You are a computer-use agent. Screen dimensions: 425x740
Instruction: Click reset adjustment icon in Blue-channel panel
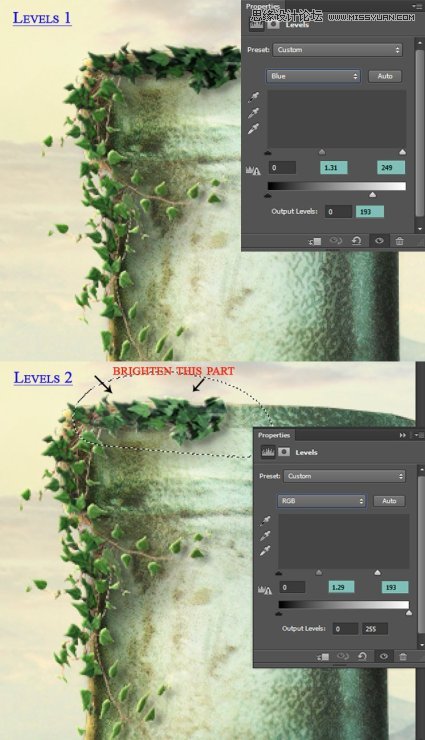tap(357, 241)
